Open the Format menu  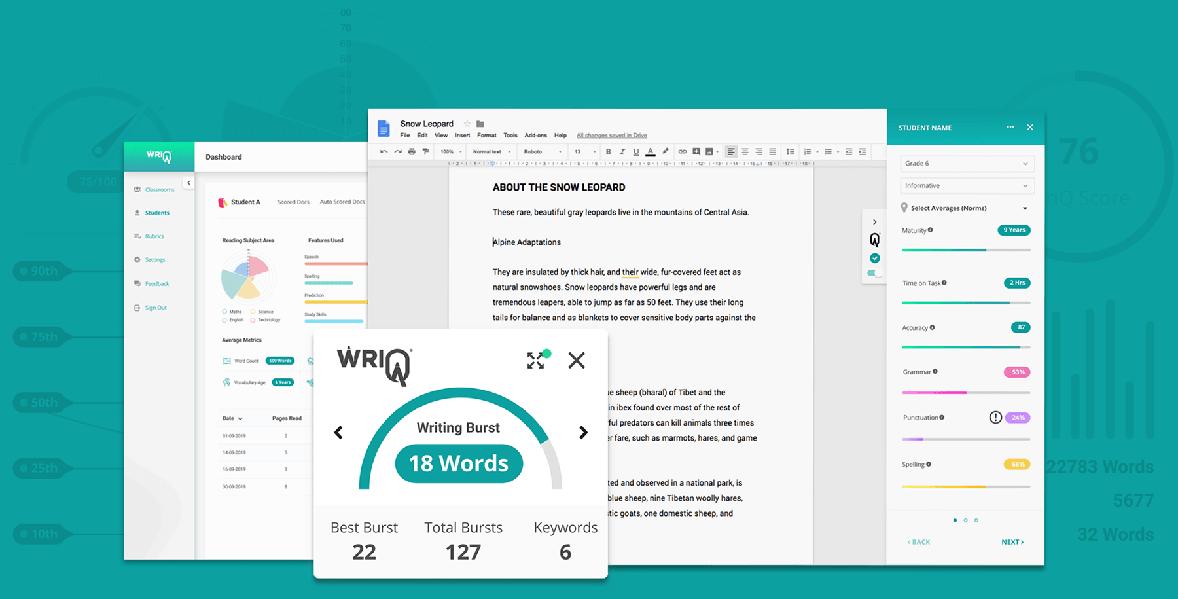tap(487, 135)
